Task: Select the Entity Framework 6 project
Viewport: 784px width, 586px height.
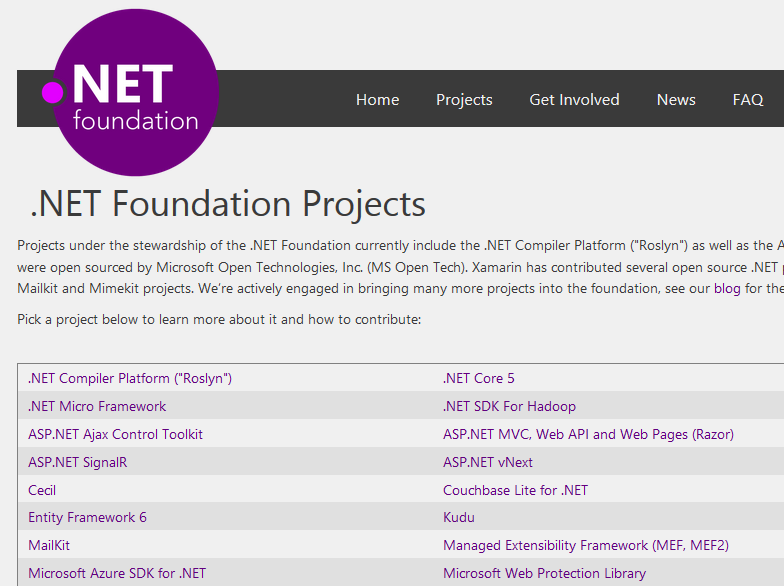Action: (88, 518)
